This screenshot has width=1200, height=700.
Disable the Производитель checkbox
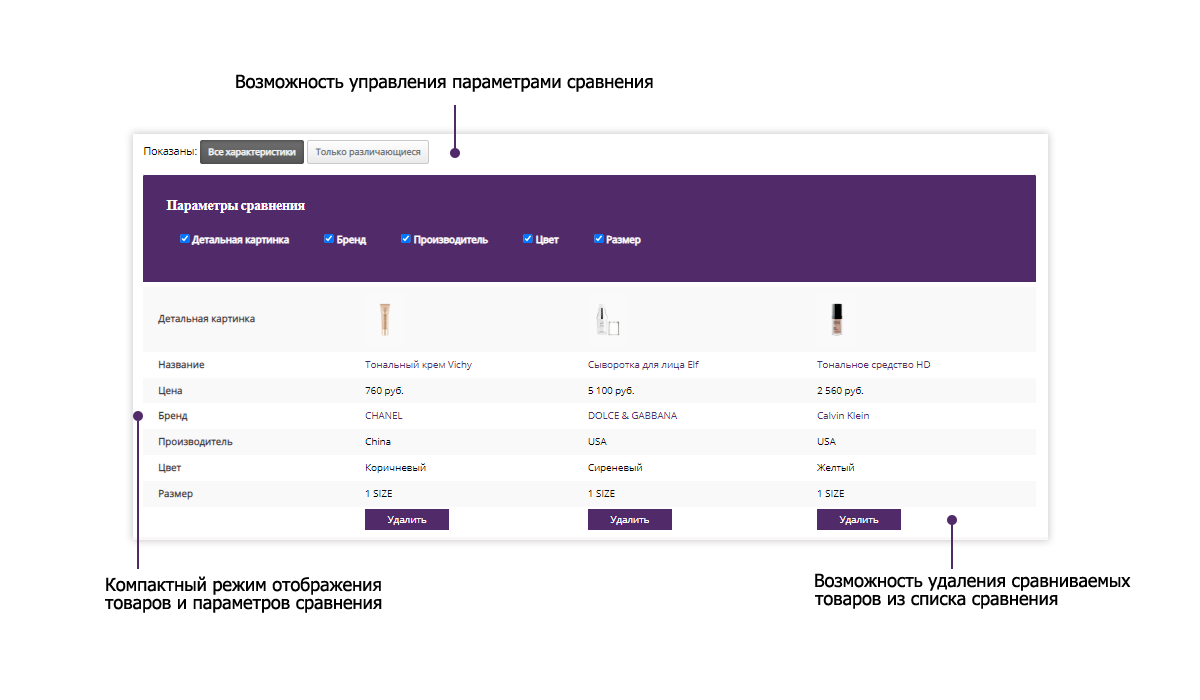tap(406, 239)
